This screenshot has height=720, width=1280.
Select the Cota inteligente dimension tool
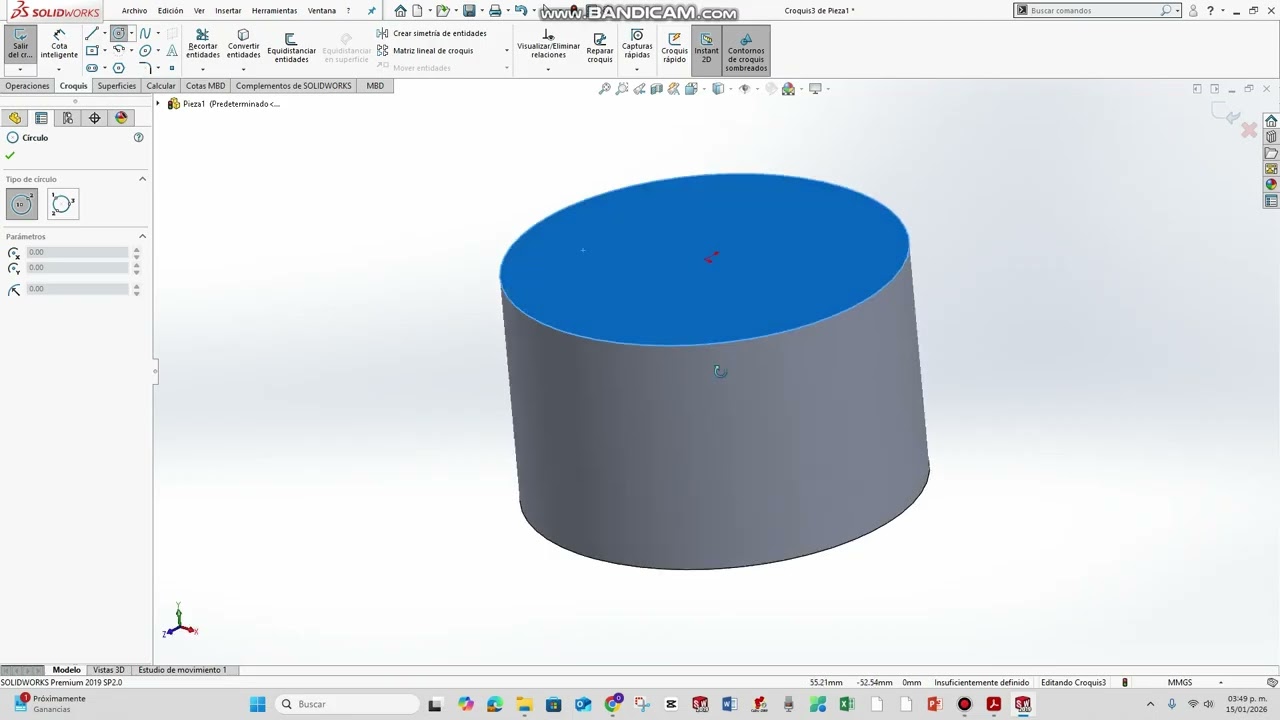coord(59,45)
